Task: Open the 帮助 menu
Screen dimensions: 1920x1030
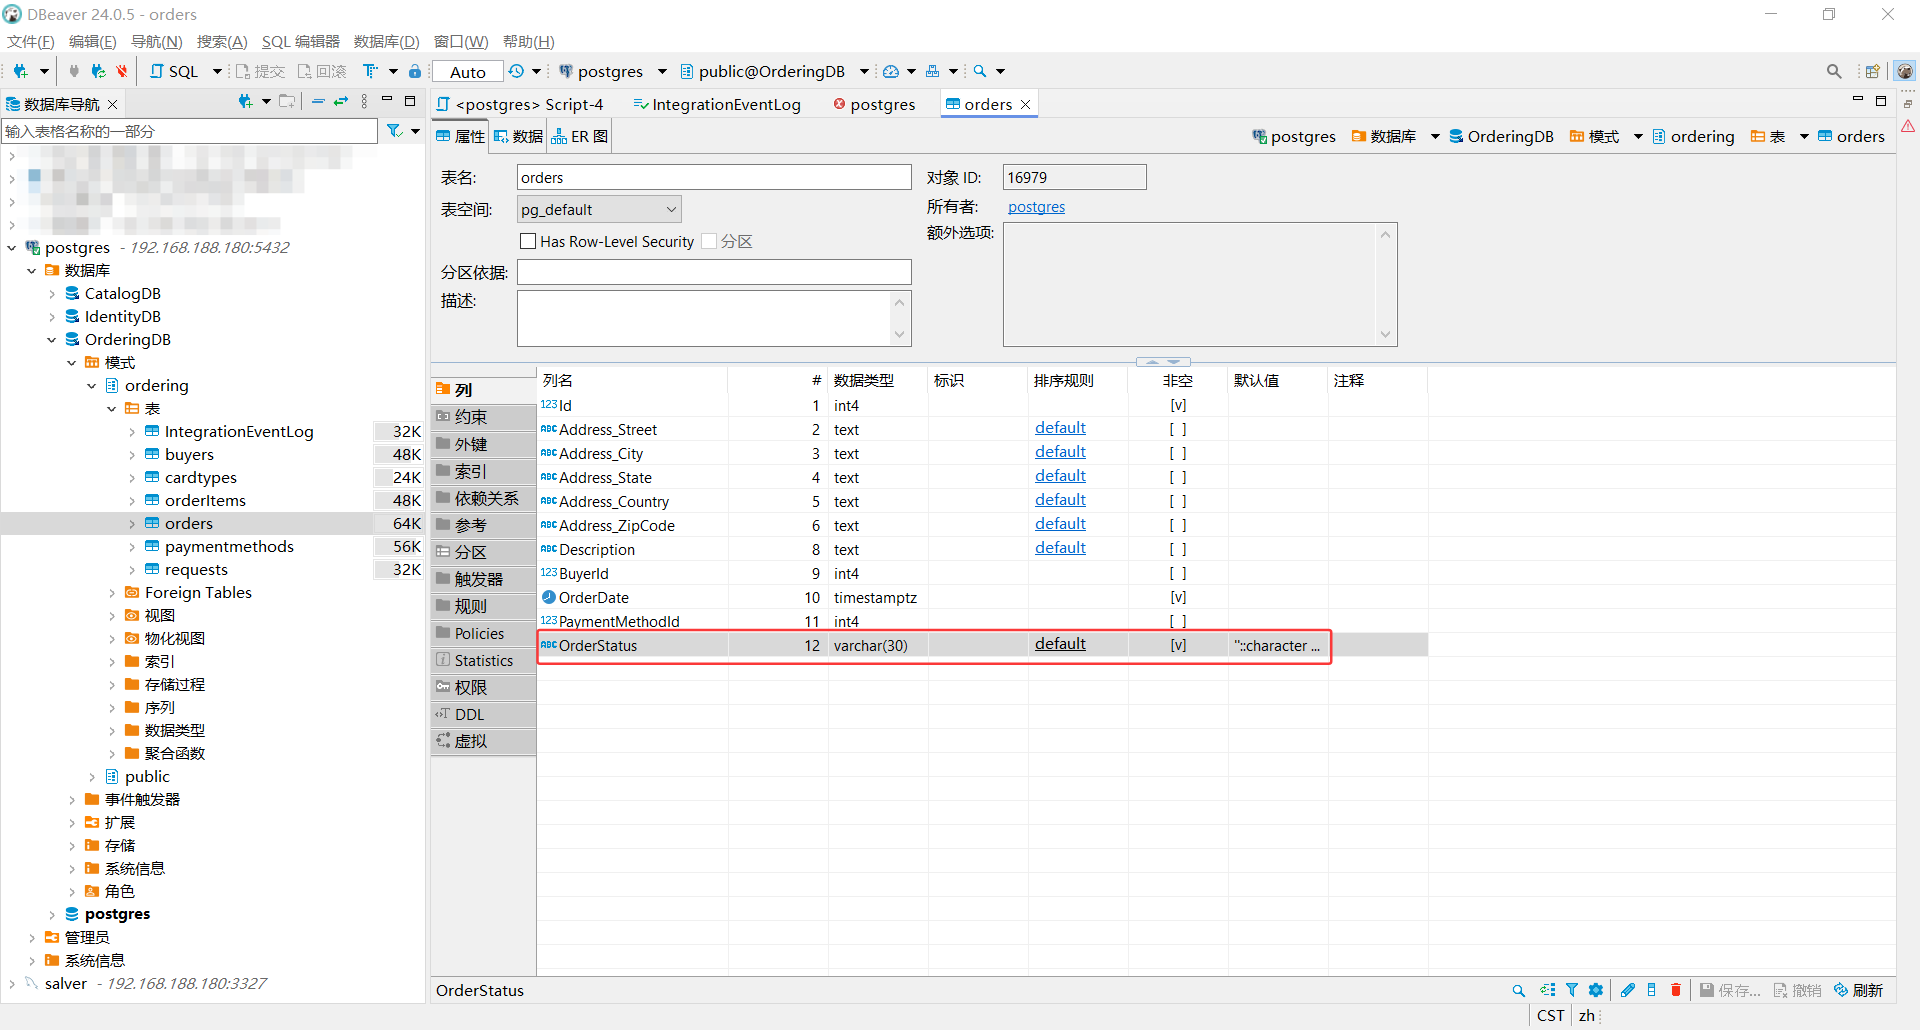Action: click(x=528, y=41)
